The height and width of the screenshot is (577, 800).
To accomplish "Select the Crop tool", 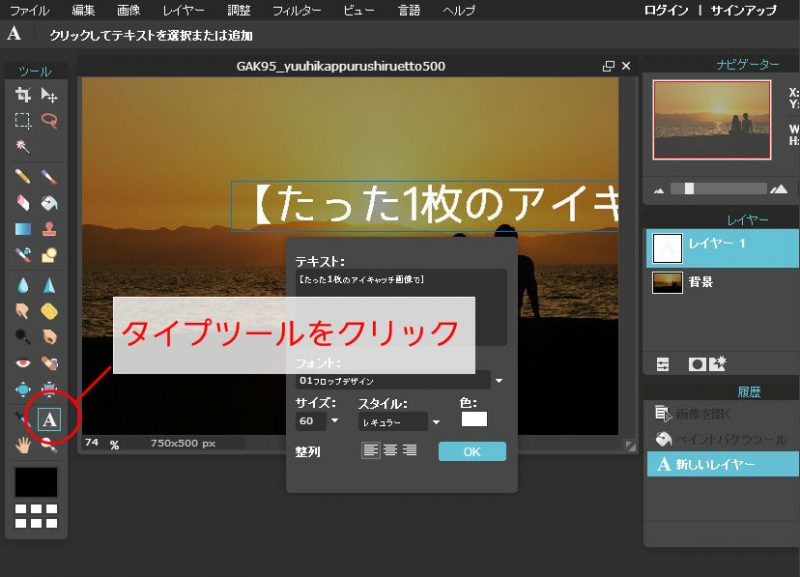I will point(23,94).
